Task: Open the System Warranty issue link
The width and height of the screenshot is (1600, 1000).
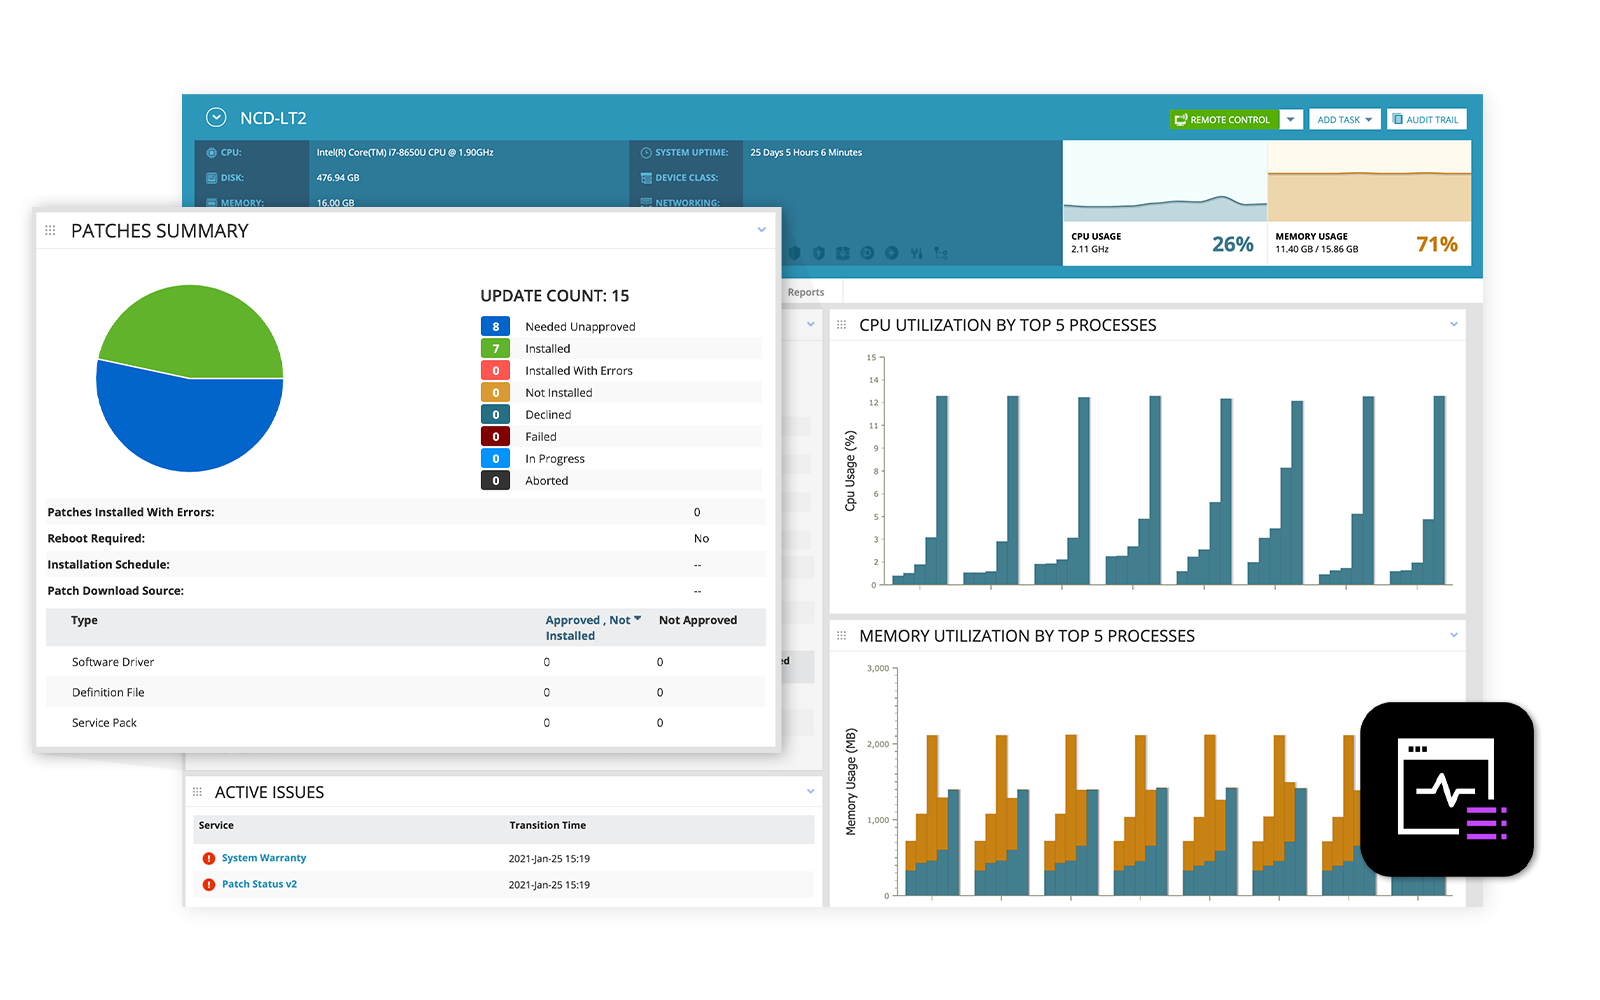Action: 264,858
